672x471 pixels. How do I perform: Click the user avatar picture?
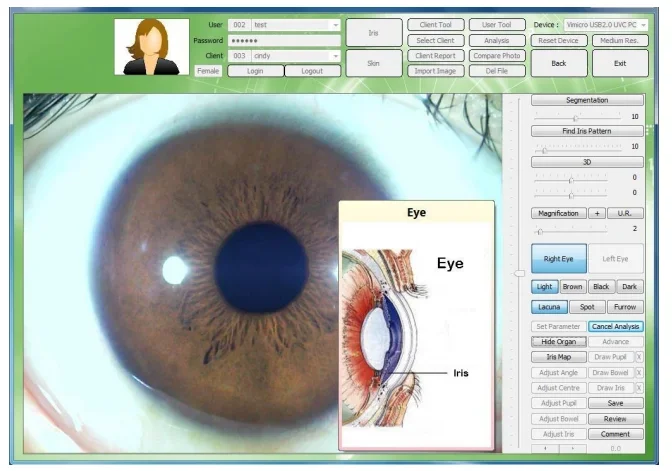click(152, 47)
